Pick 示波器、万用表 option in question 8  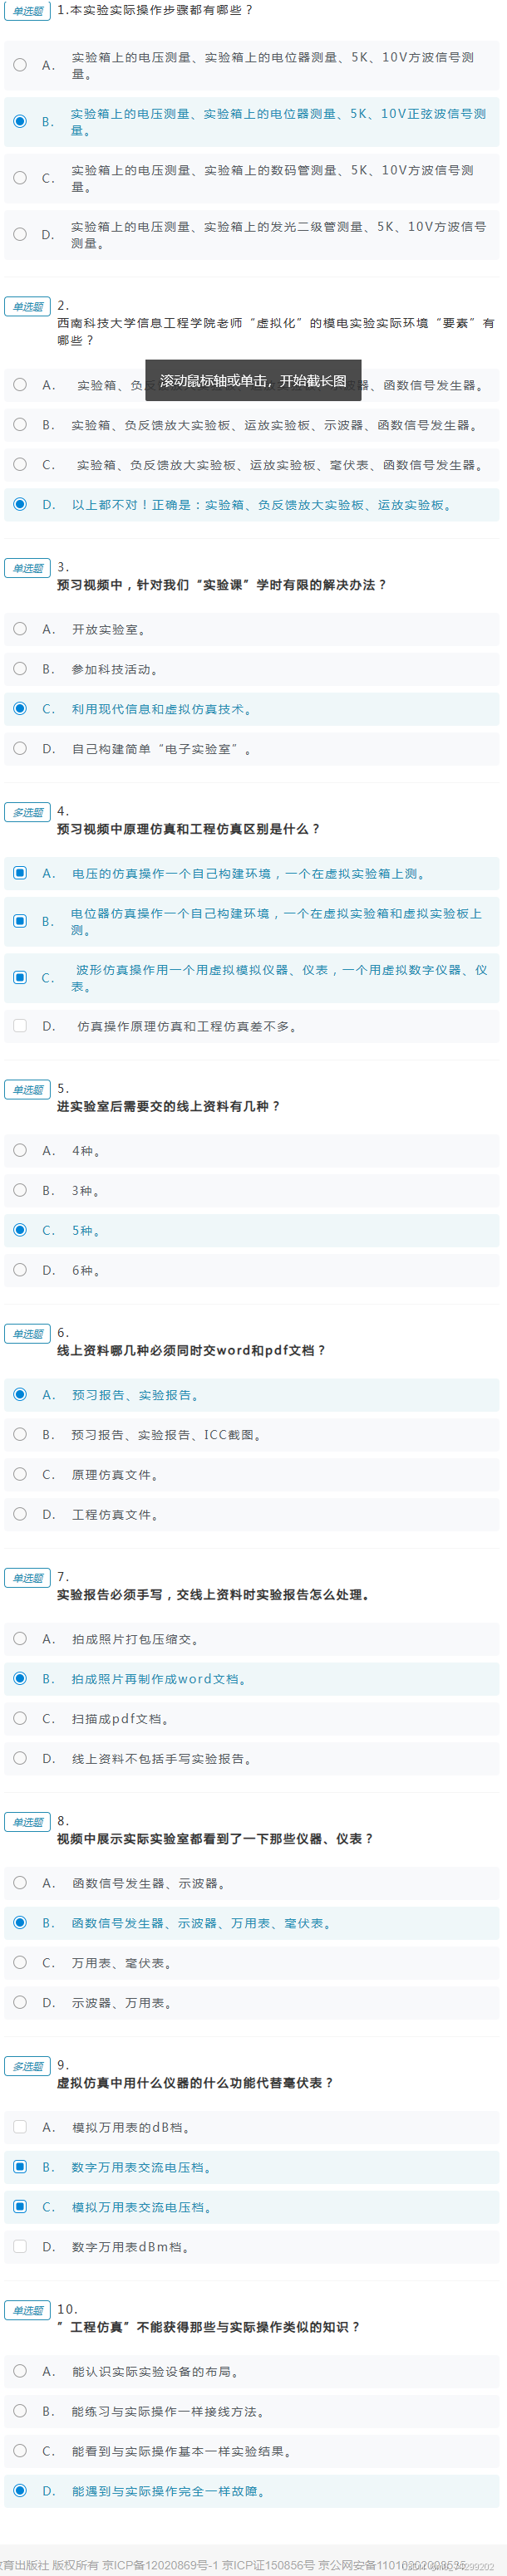click(20, 2003)
